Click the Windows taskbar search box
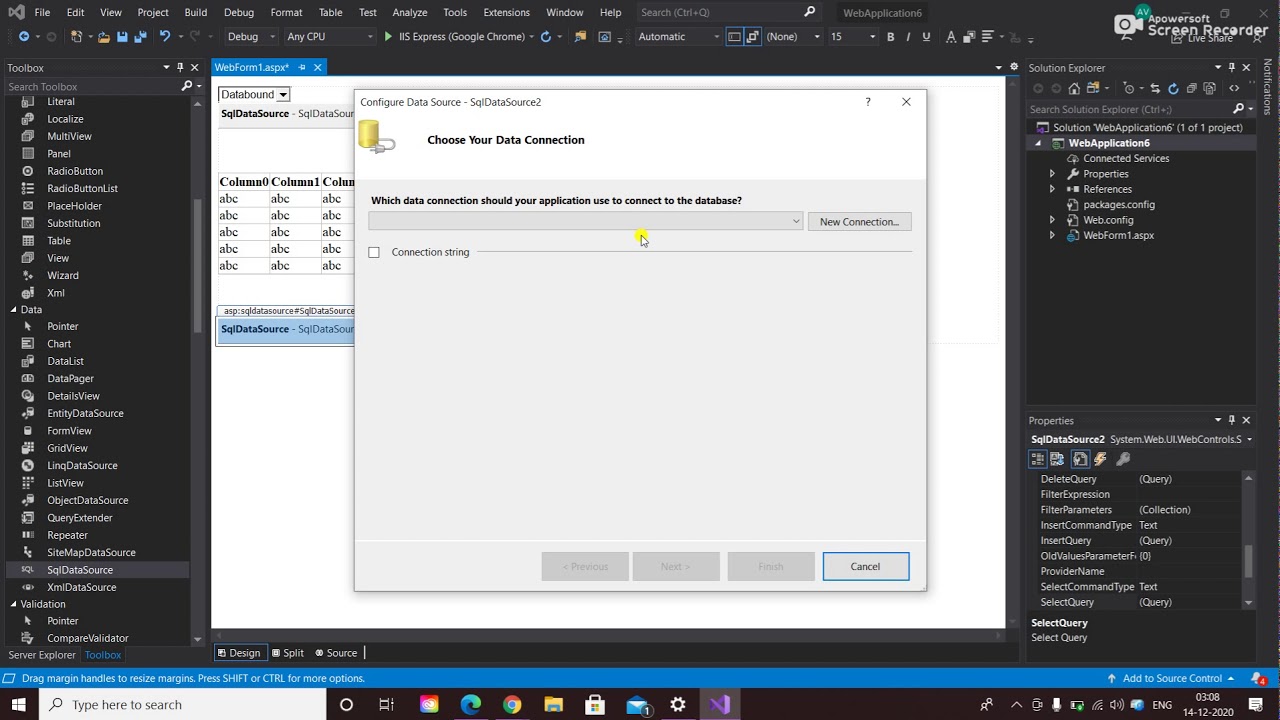Screen dimensions: 1280x720 (x=183, y=705)
